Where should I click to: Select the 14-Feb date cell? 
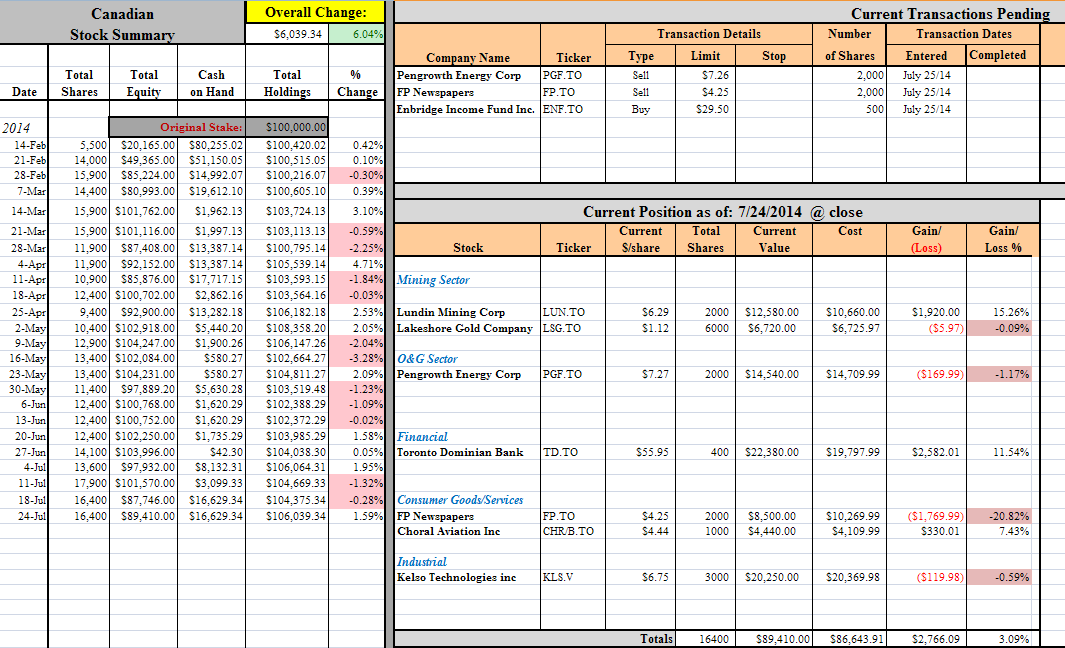[24, 145]
